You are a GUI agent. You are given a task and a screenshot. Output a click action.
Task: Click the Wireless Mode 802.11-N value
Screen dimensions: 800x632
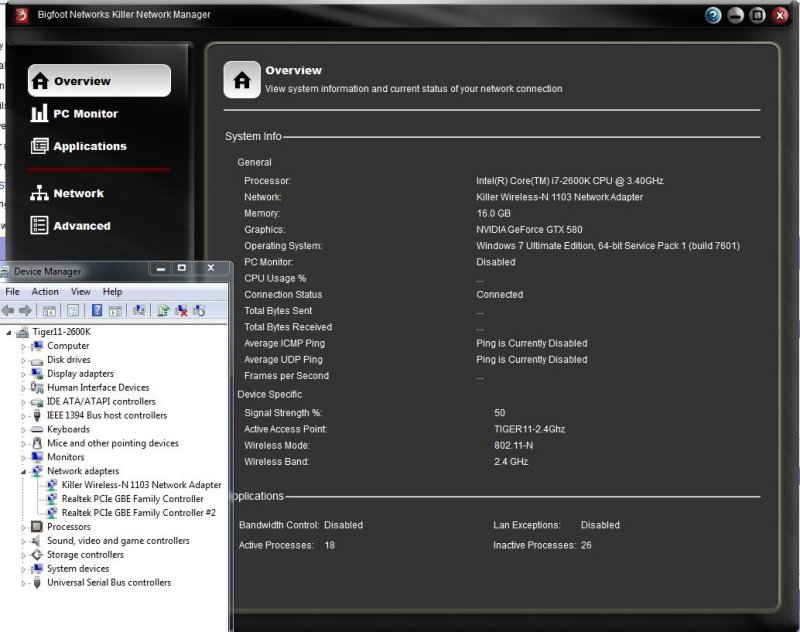coord(513,445)
